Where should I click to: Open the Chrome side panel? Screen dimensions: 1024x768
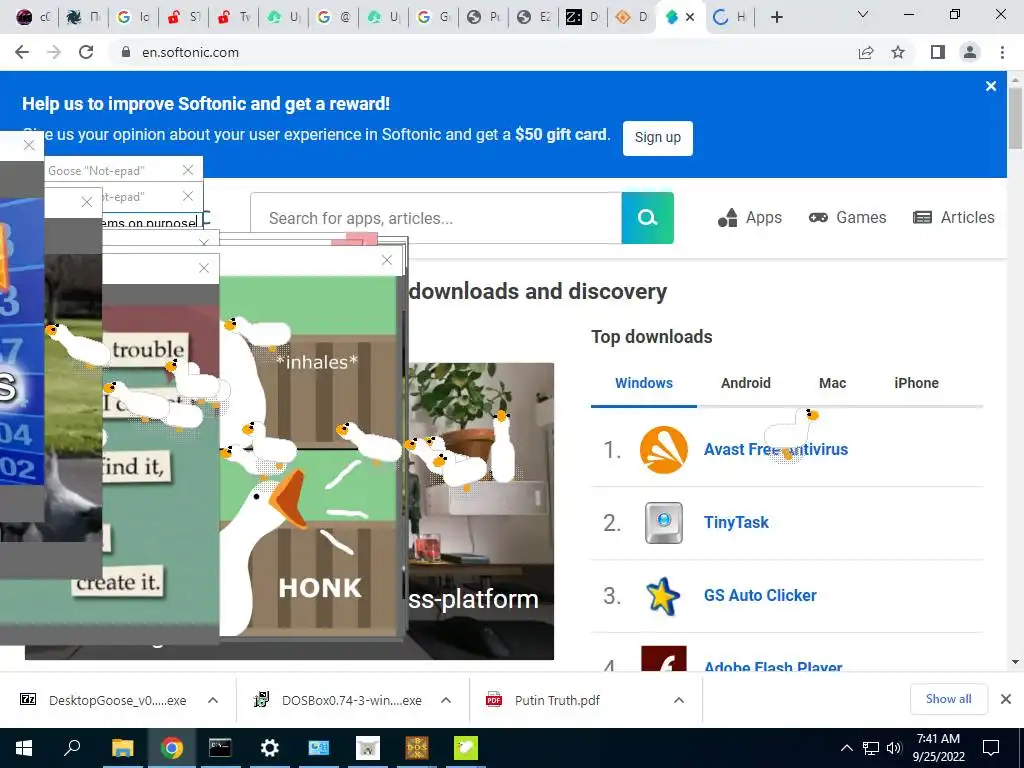point(938,52)
